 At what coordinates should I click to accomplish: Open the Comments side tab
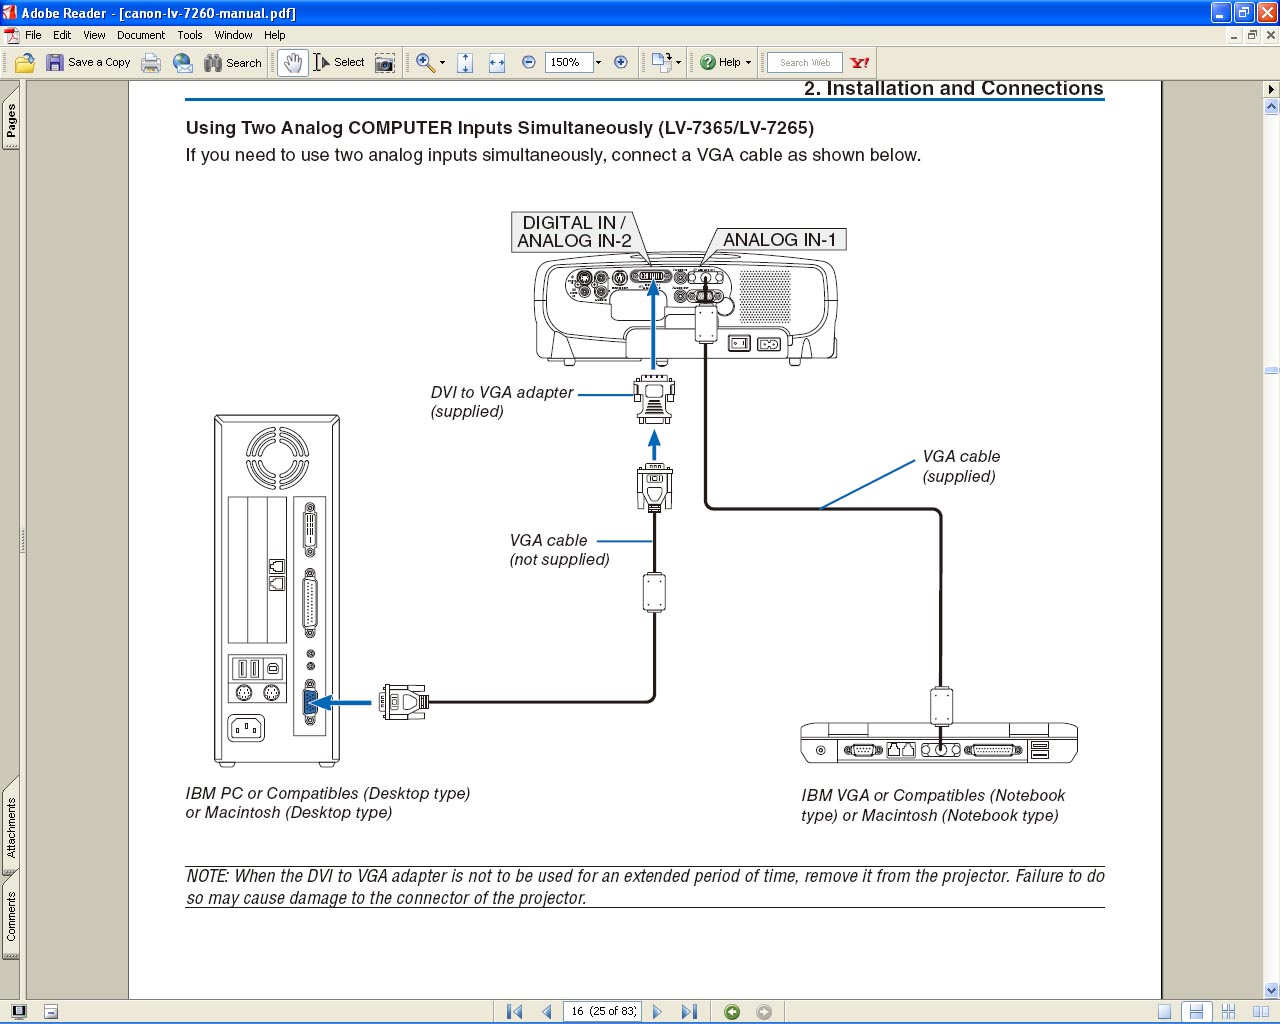11,917
